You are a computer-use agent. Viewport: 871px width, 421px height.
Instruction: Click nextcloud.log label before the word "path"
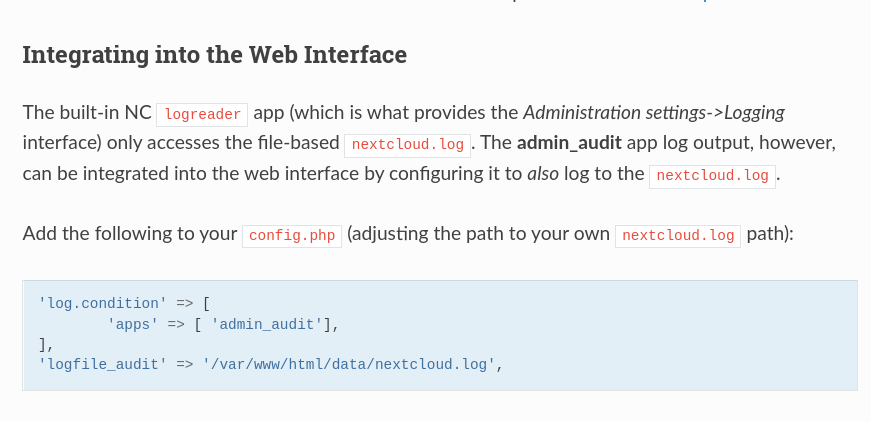coord(678,236)
